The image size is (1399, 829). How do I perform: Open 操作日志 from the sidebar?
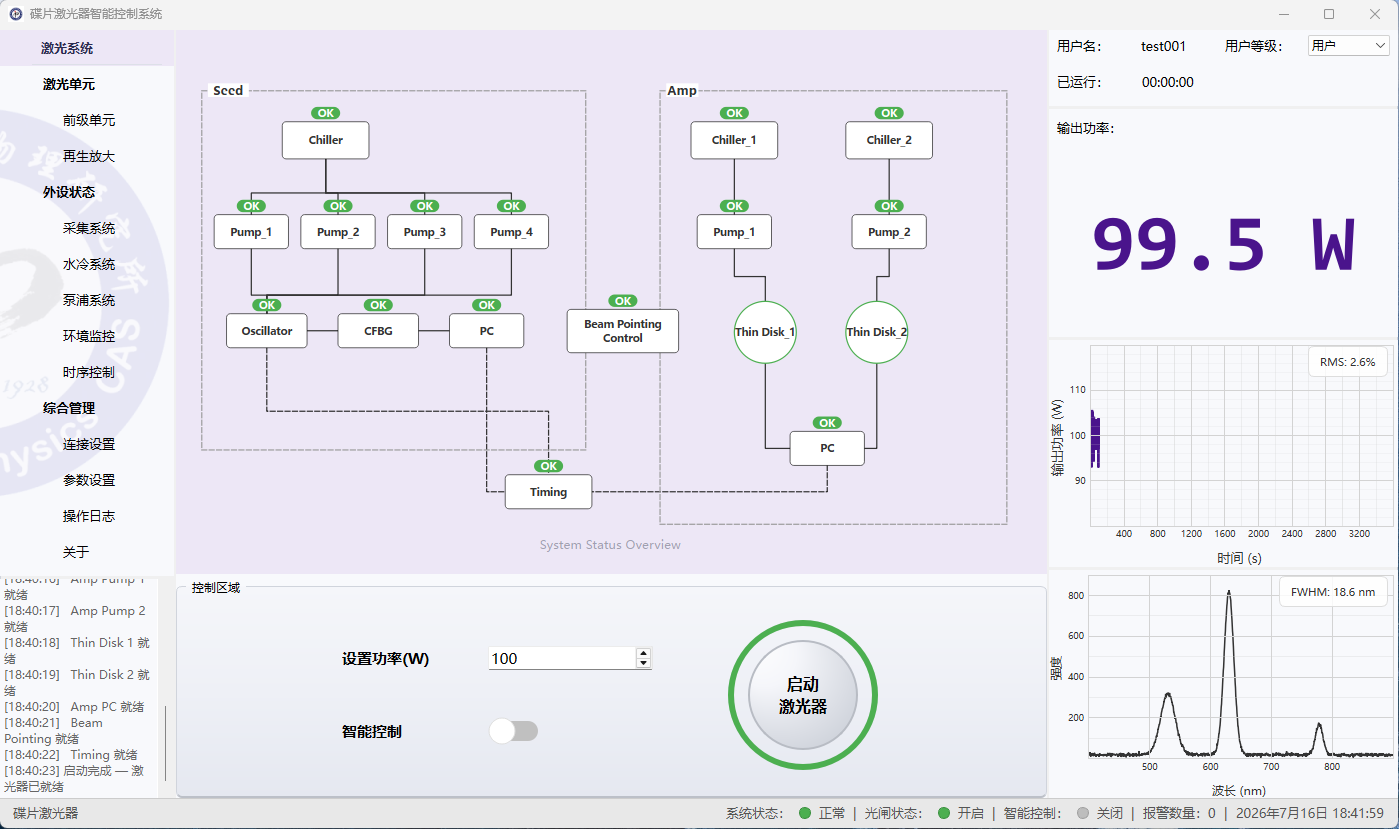pyautogui.click(x=88, y=516)
